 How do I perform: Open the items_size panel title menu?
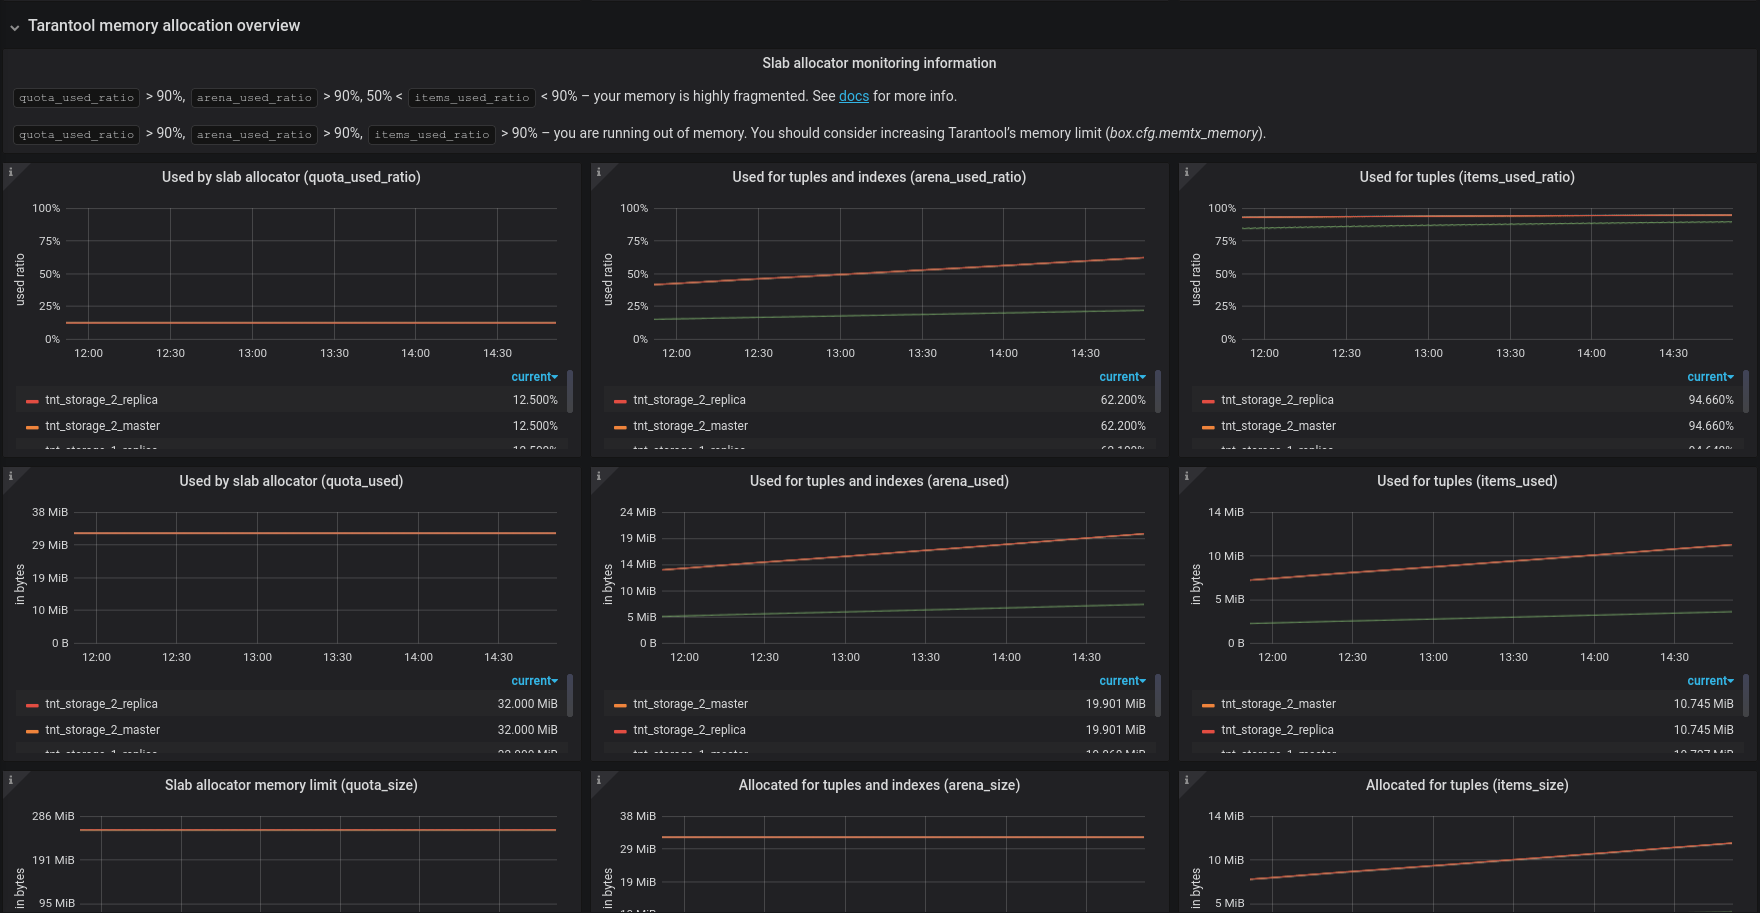(1467, 785)
